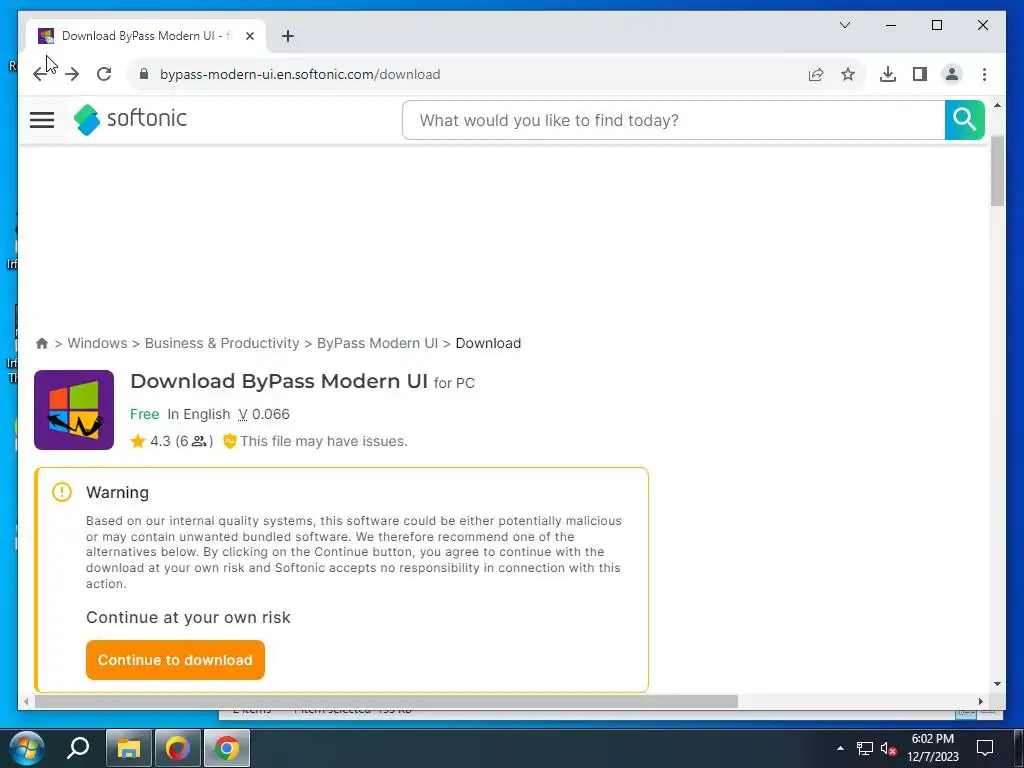
Task: Click 'This file may have issues' text
Action: pos(324,441)
